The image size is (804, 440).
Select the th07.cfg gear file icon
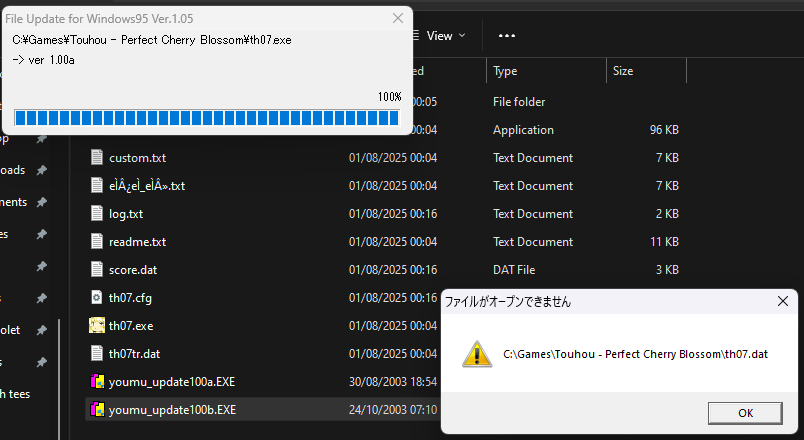(97, 297)
